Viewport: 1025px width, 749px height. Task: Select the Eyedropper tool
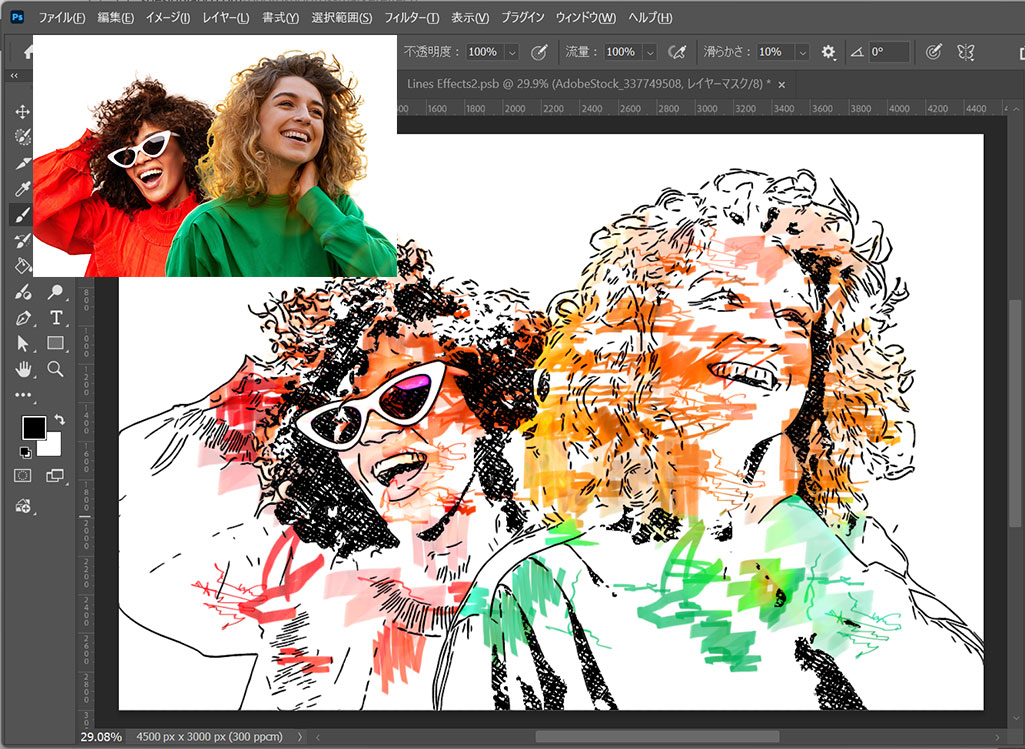tap(22, 189)
